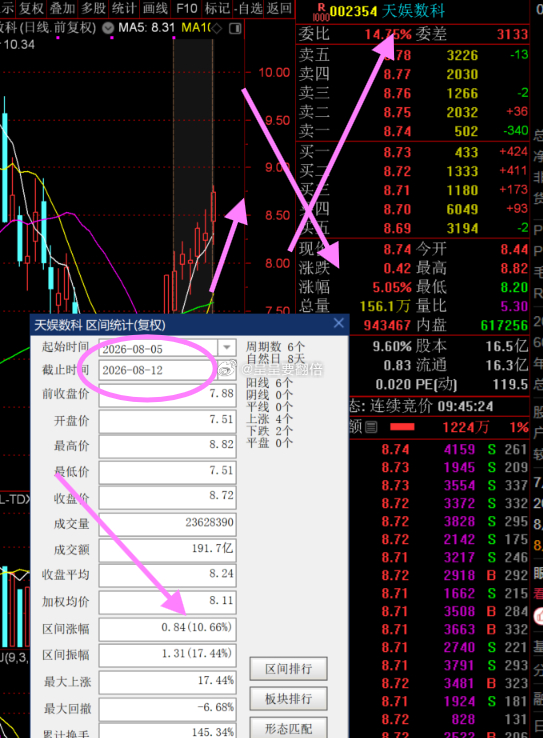Viewport: 543px width, 738px height.
Task: Select the 统计 toolbar item
Action: point(124,8)
